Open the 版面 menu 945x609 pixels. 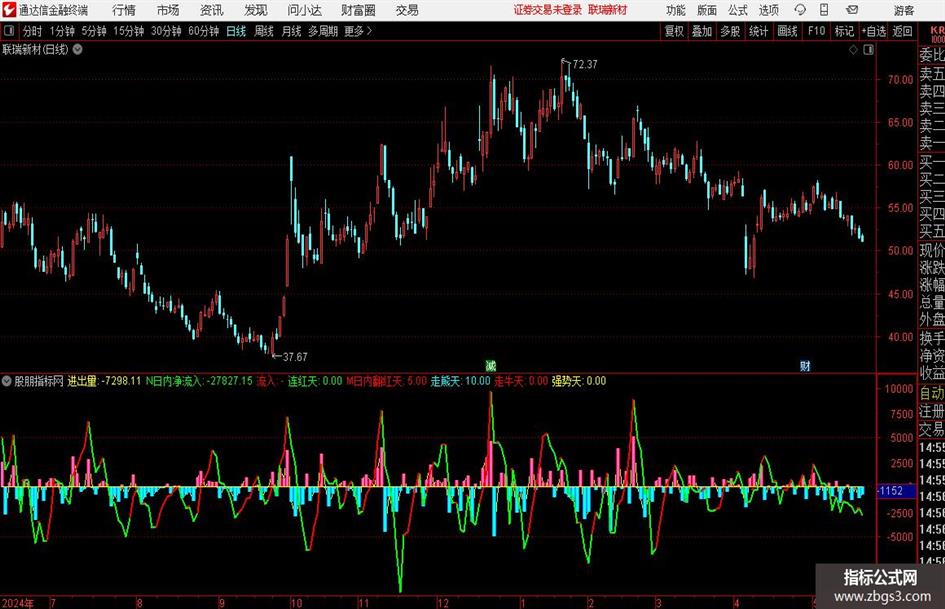pyautogui.click(x=707, y=10)
